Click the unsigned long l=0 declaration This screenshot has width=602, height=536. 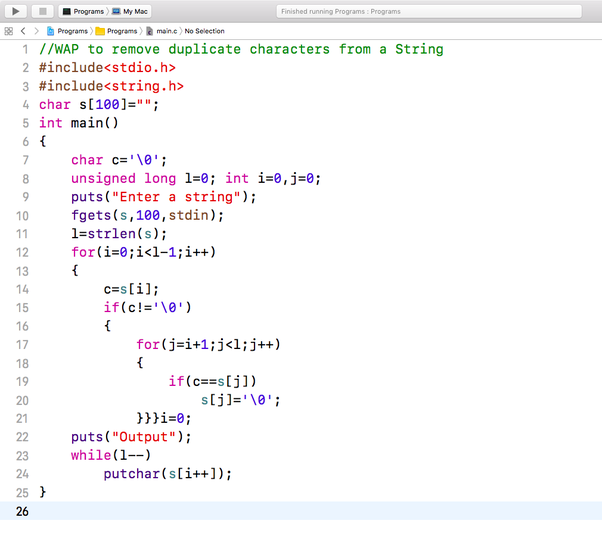pyautogui.click(x=144, y=178)
